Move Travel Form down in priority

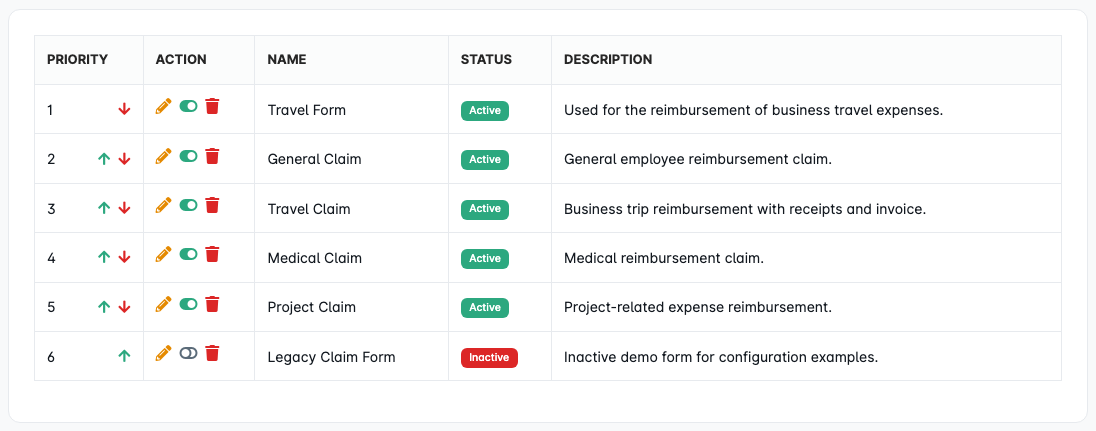coord(124,109)
